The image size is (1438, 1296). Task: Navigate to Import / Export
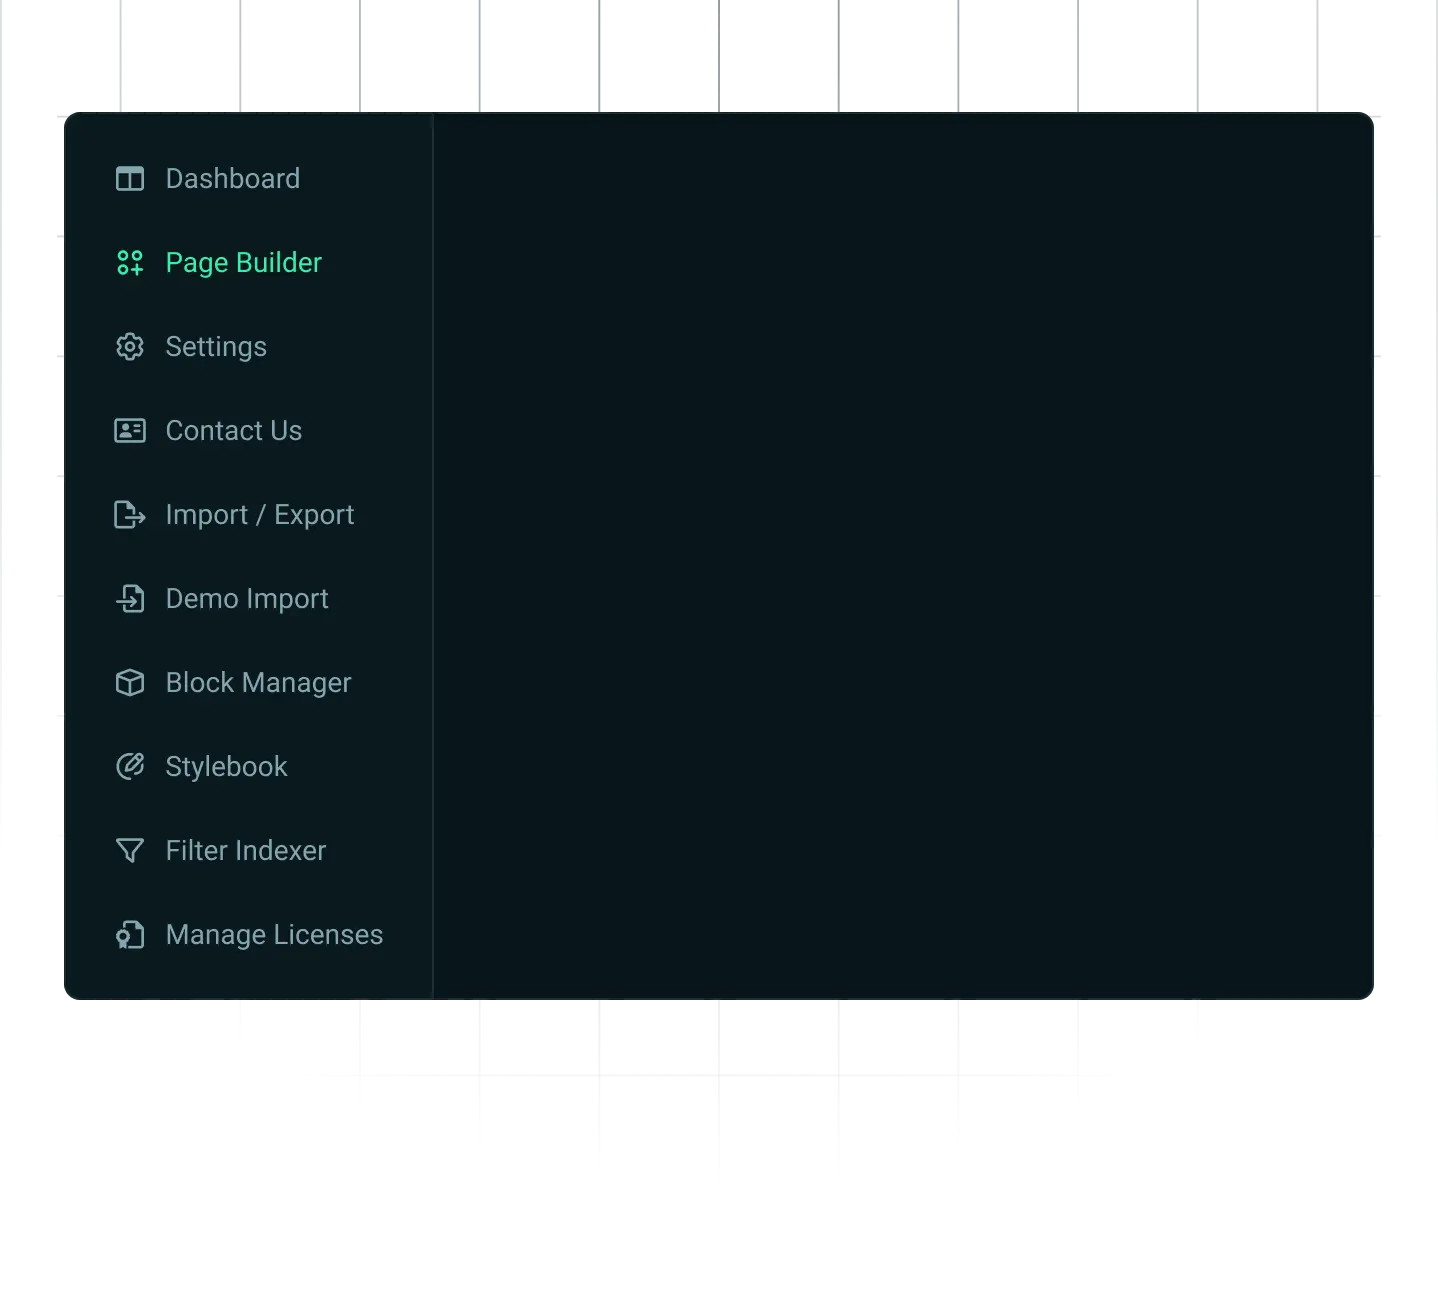pyautogui.click(x=259, y=515)
